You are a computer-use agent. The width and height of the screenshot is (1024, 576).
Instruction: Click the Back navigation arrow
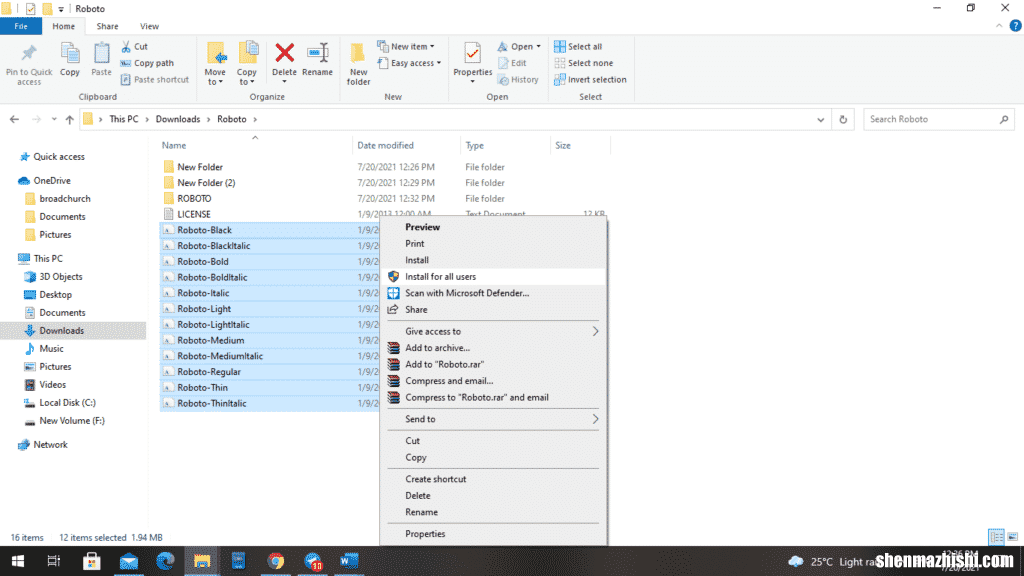tap(14, 120)
